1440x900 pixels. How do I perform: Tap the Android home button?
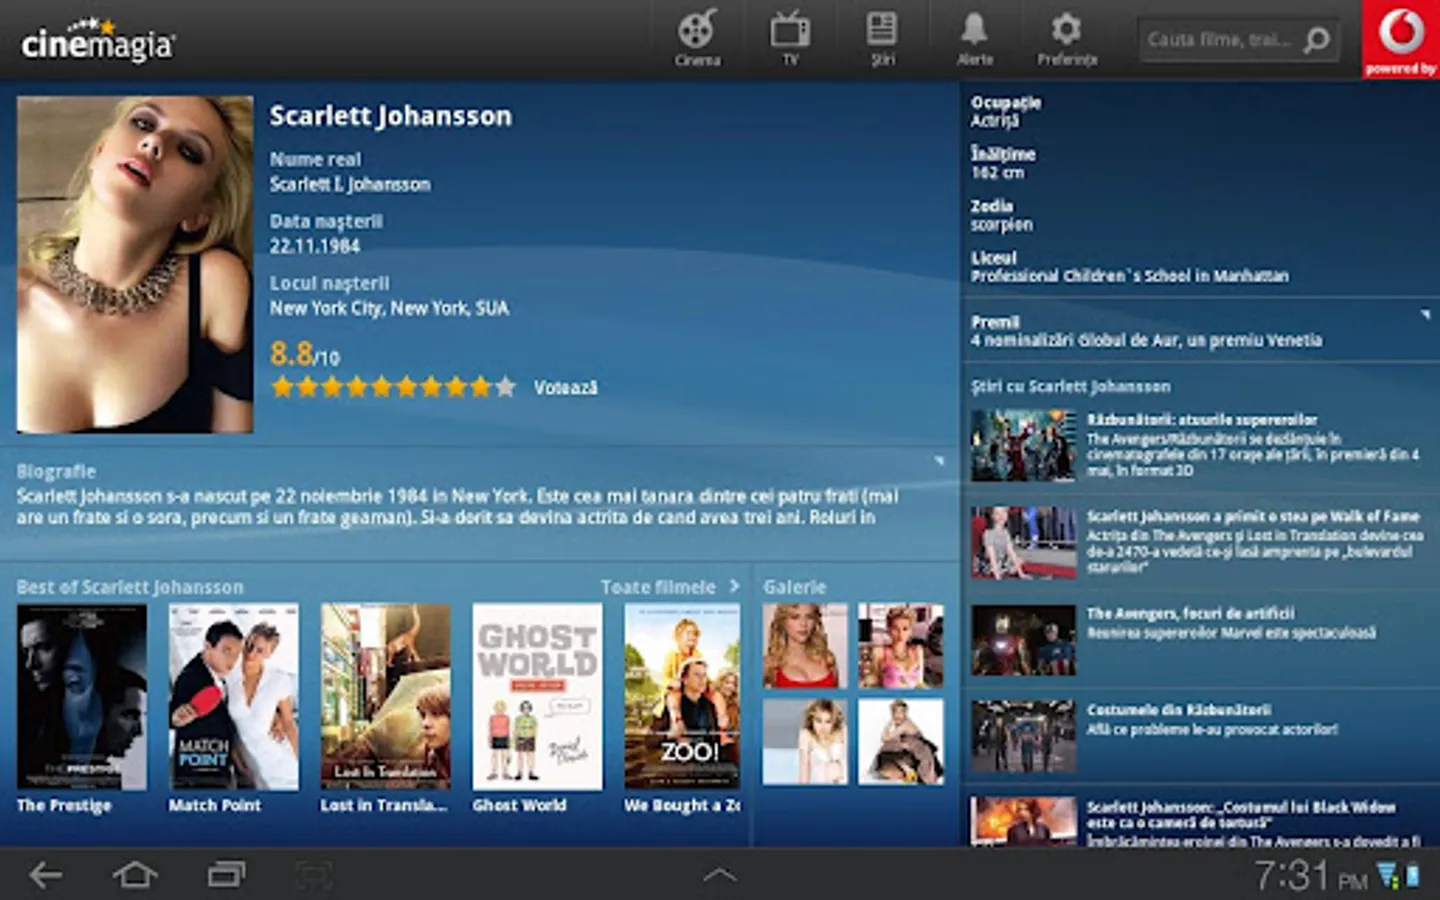click(135, 875)
